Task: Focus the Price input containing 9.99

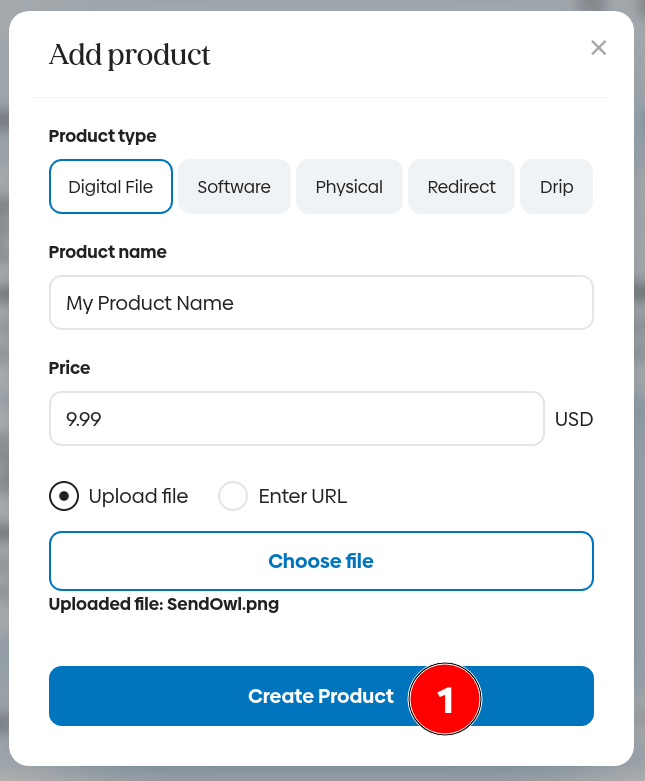Action: [x=296, y=418]
